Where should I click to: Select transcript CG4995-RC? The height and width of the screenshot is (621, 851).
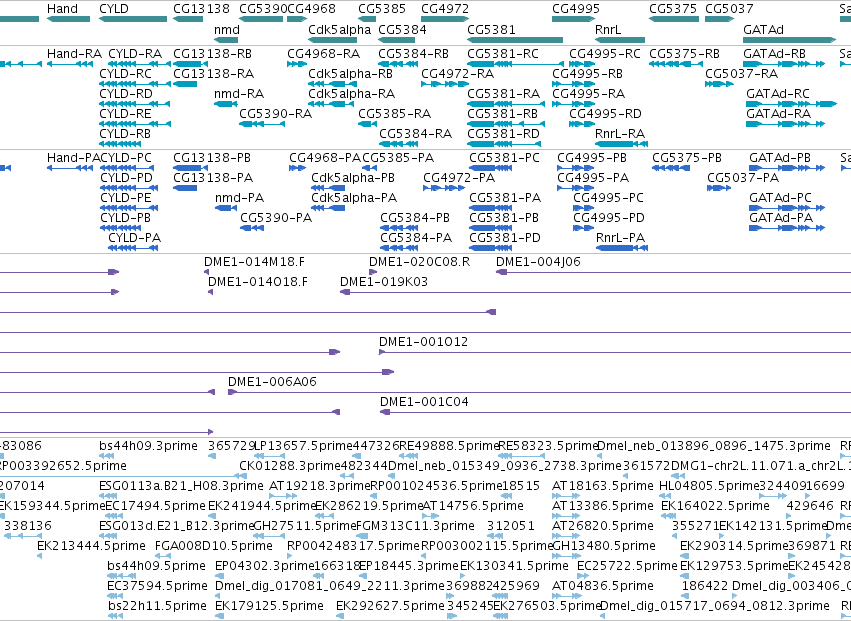click(x=582, y=64)
